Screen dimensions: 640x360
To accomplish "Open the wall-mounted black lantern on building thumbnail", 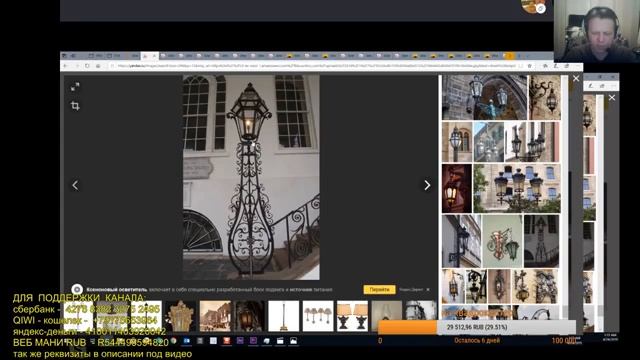I will (461, 241).
